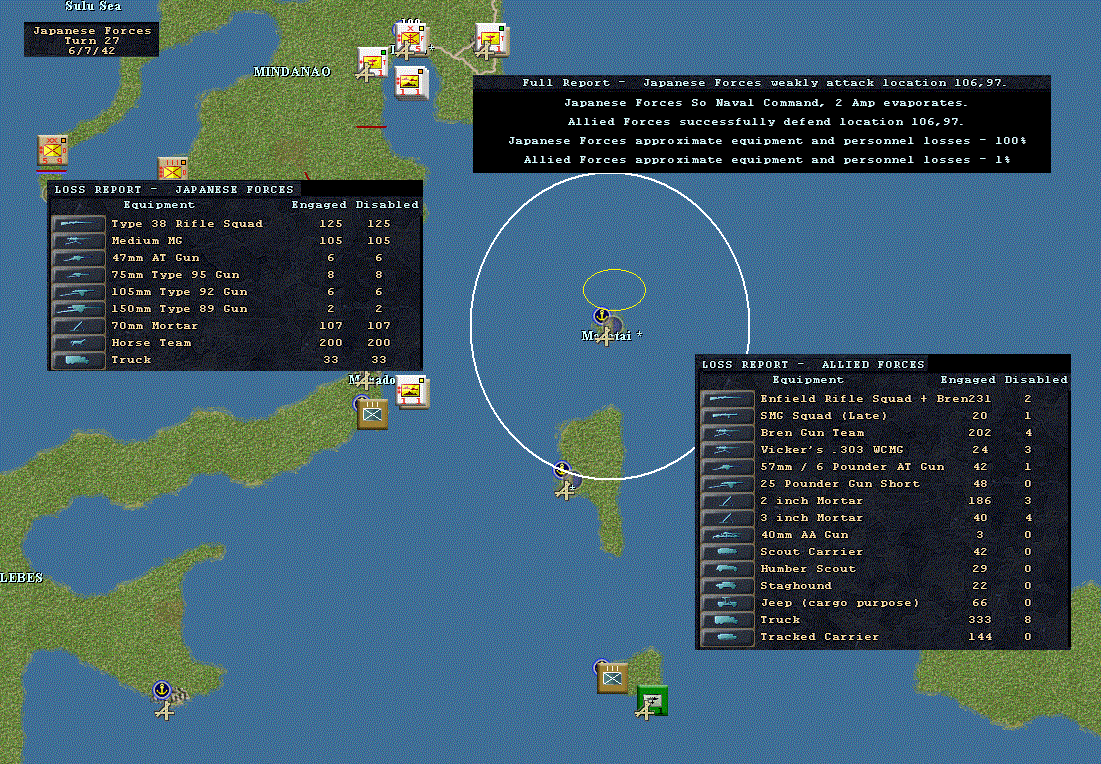This screenshot has height=764, width=1101.
Task: Select the Vicker's .303 WCMG icon
Action: (x=727, y=449)
